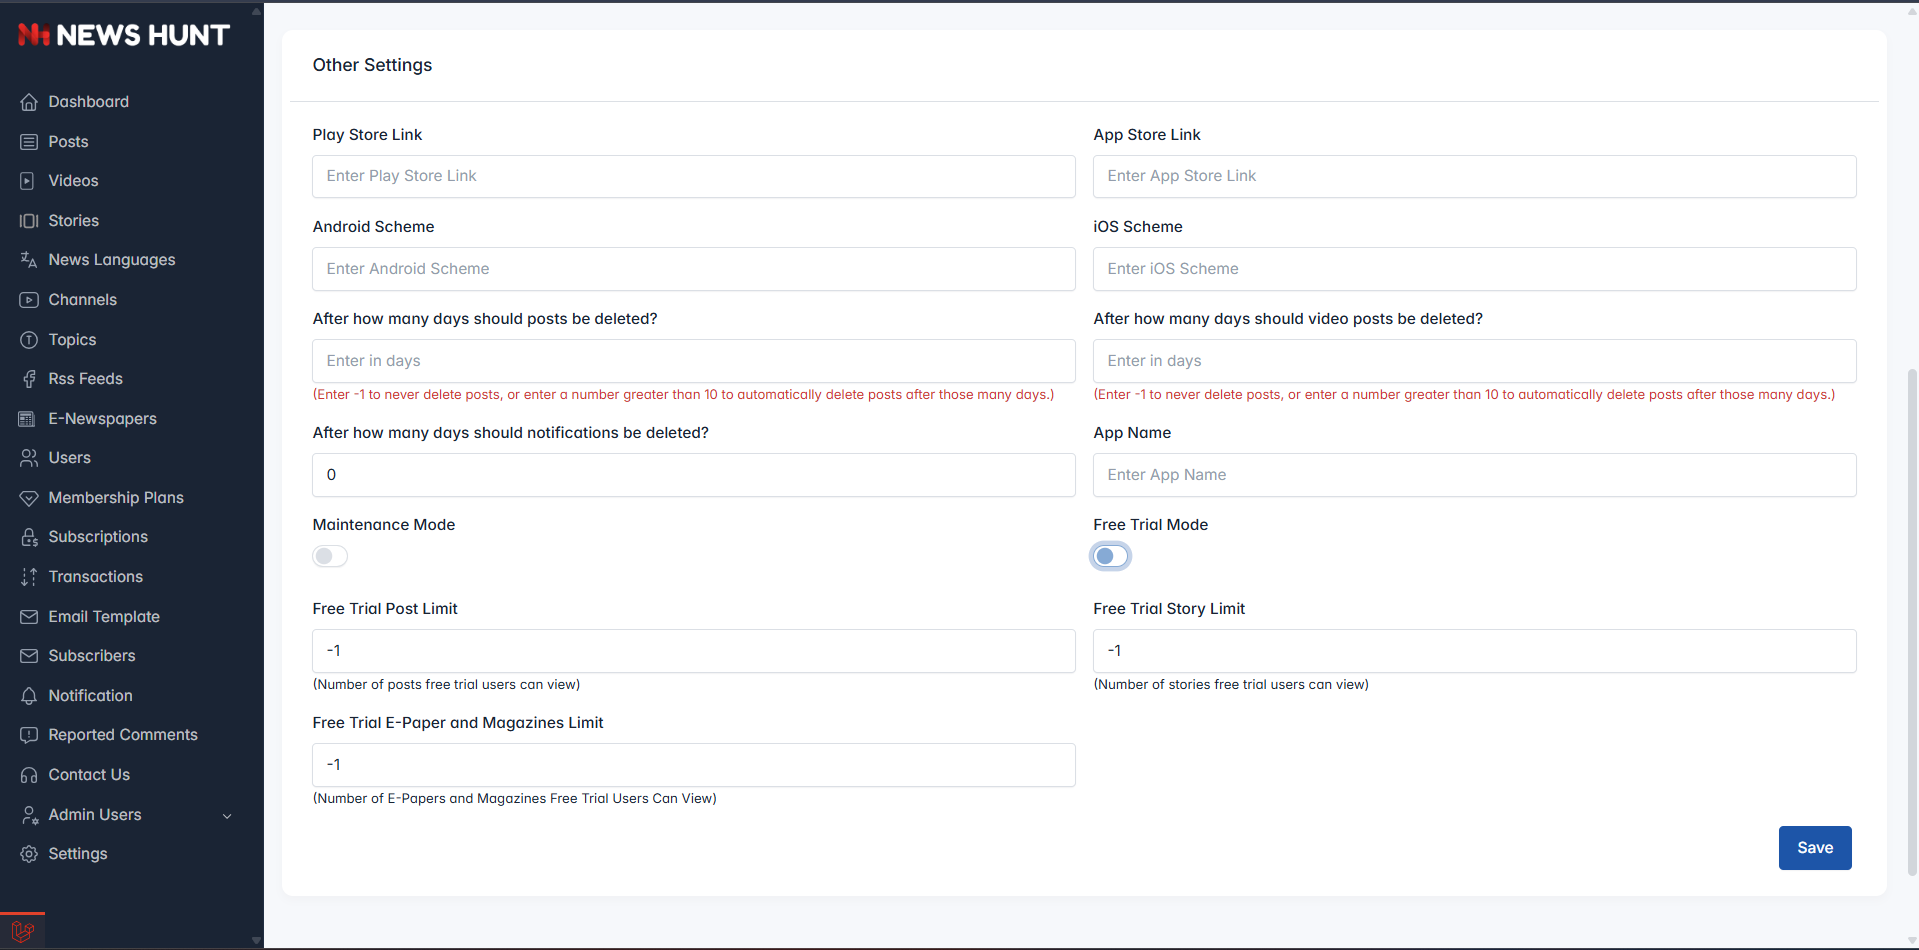1919x950 pixels.
Task: Click the Transactions arrows icon
Action: pyautogui.click(x=29, y=577)
